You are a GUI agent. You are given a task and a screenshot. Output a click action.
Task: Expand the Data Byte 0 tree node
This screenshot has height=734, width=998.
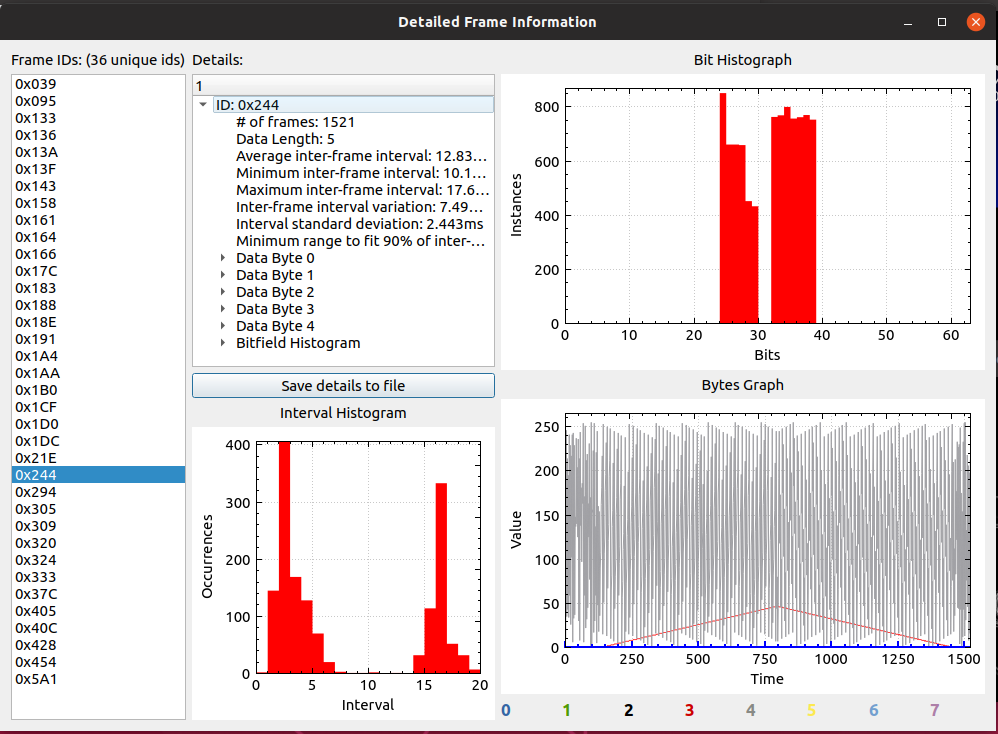click(x=223, y=258)
